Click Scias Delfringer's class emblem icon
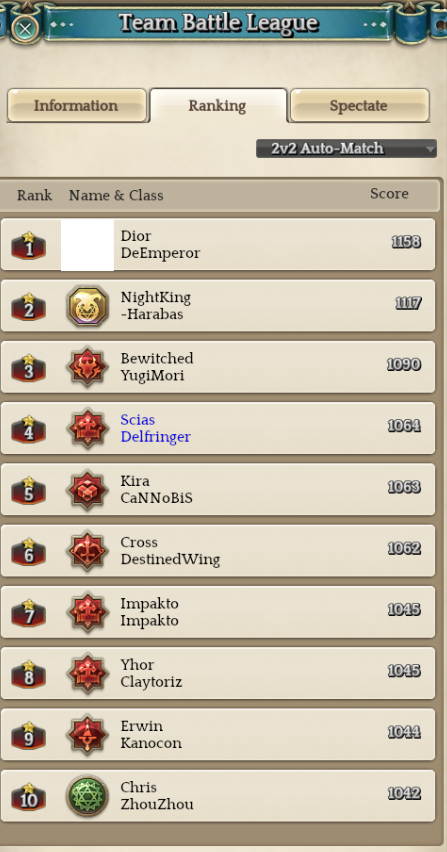This screenshot has height=852, width=447. 87,429
